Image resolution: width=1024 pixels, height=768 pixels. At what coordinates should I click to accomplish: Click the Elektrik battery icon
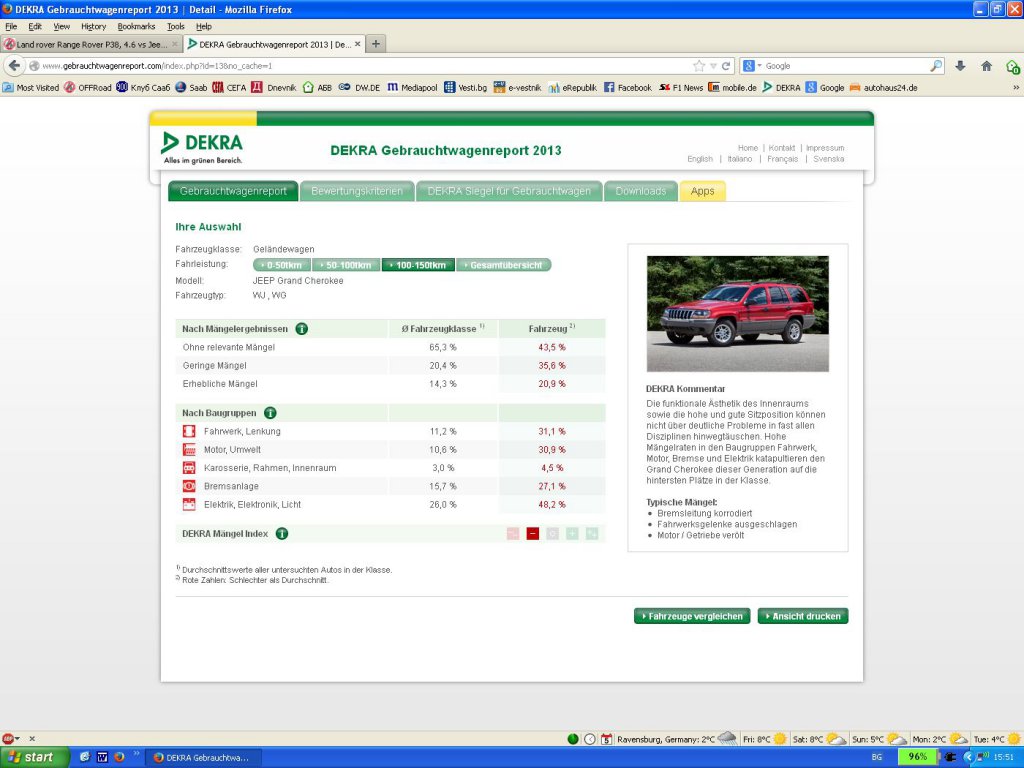189,504
